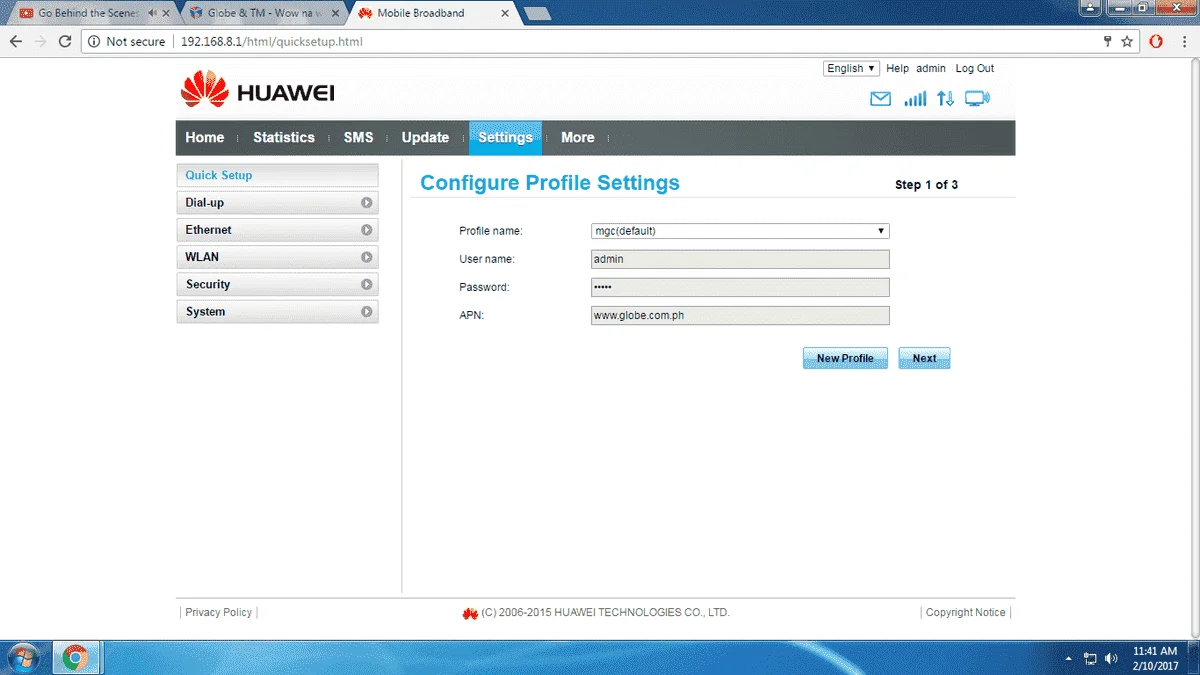
Task: Check the signal strength bars icon
Action: 915,99
